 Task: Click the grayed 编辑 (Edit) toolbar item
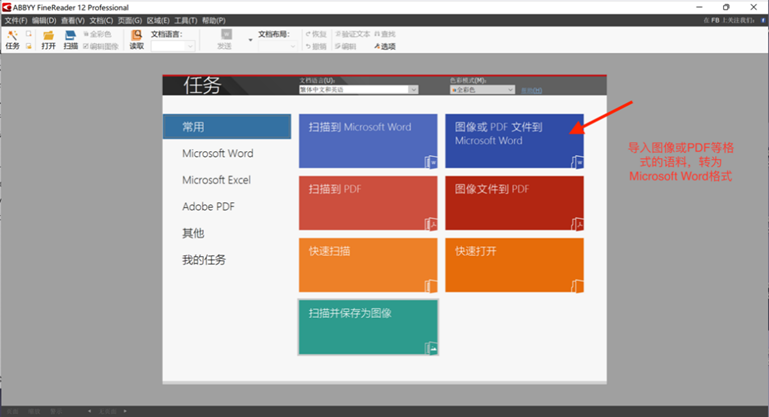coord(346,47)
